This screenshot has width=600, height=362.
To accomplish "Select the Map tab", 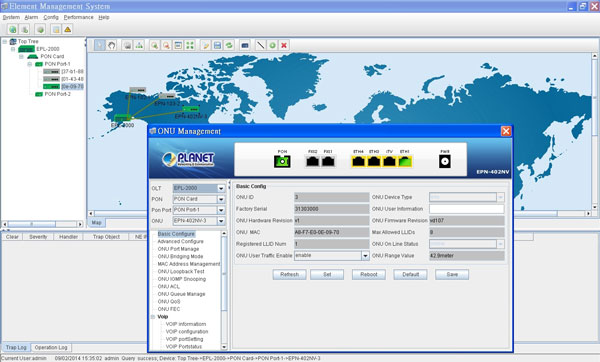I will point(96,222).
